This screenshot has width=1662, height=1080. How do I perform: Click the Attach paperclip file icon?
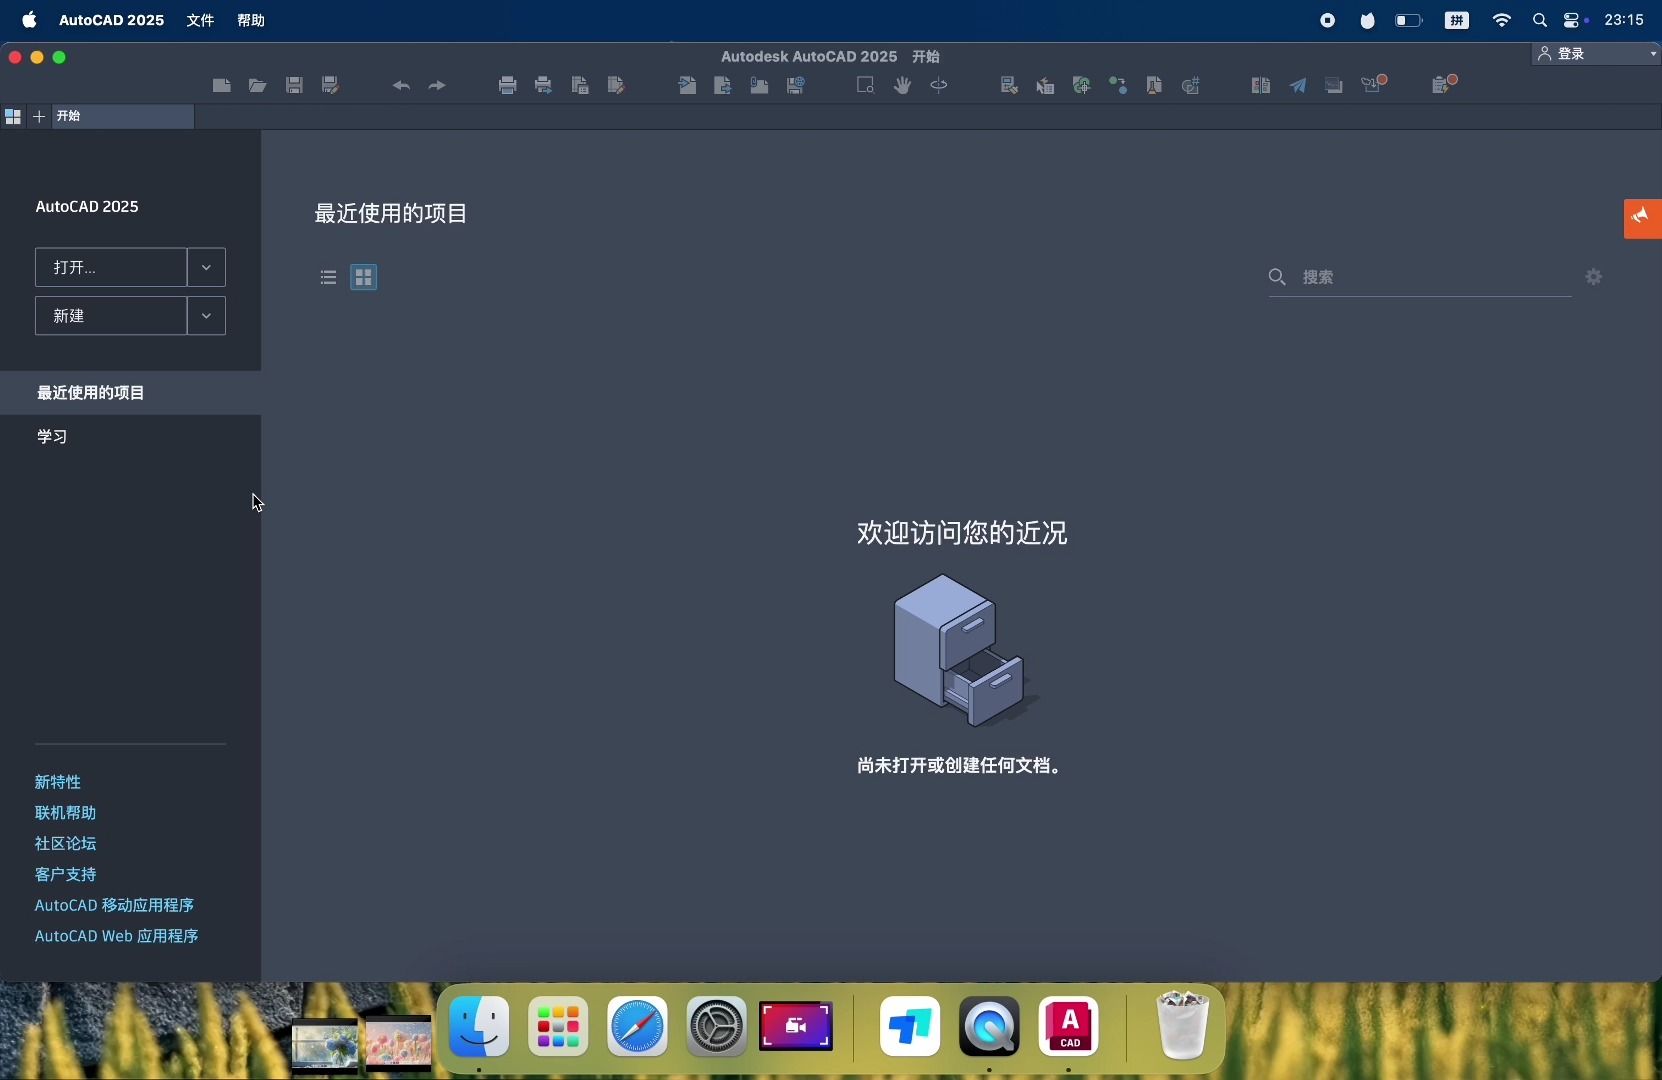coord(760,86)
